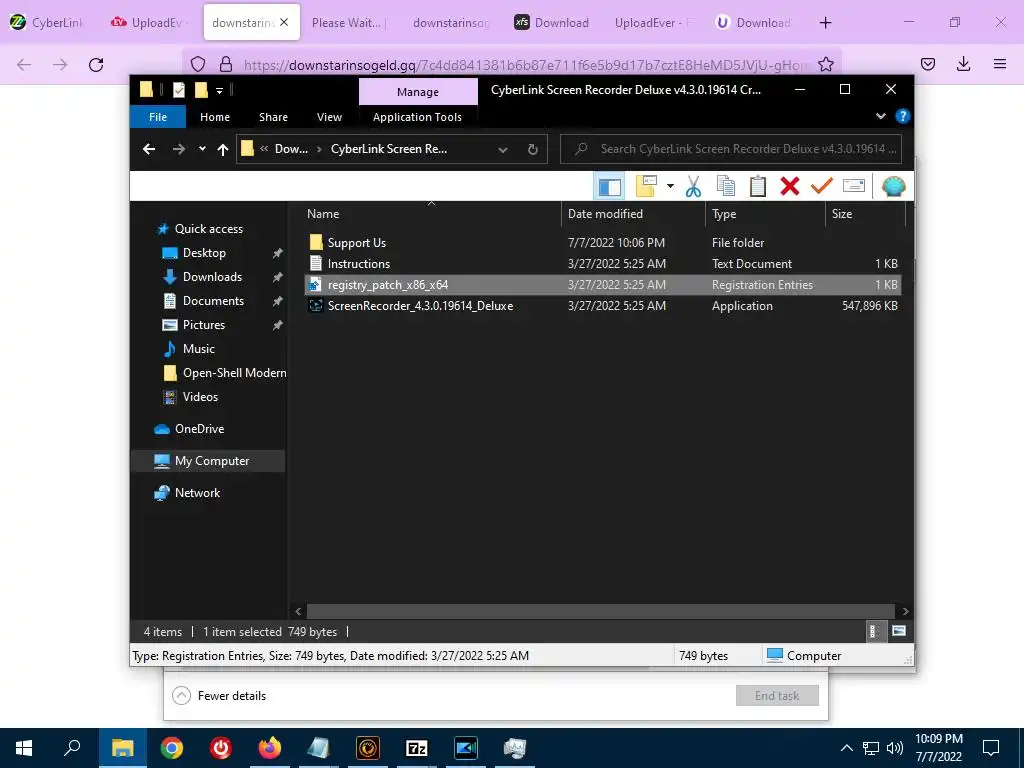This screenshot has height=768, width=1024.
Task: Open Firefox application menu
Action: tap(1000, 64)
